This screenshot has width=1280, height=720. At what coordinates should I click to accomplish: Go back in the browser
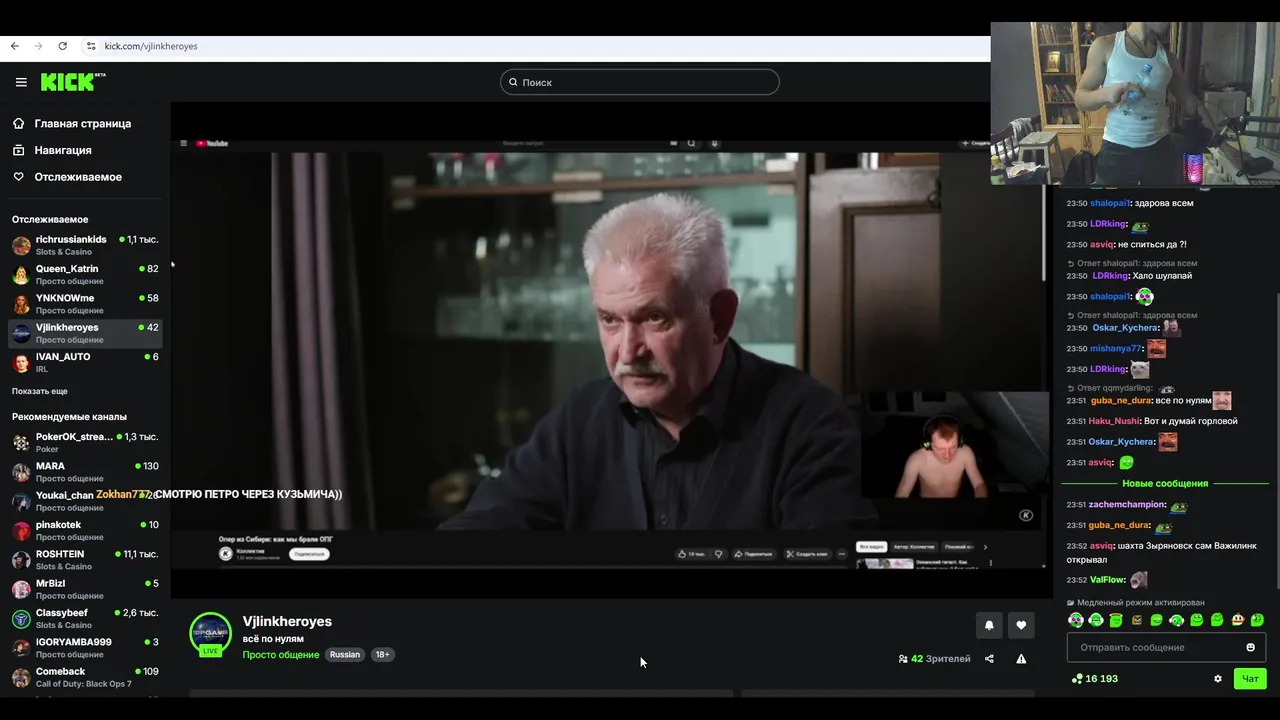(x=14, y=46)
